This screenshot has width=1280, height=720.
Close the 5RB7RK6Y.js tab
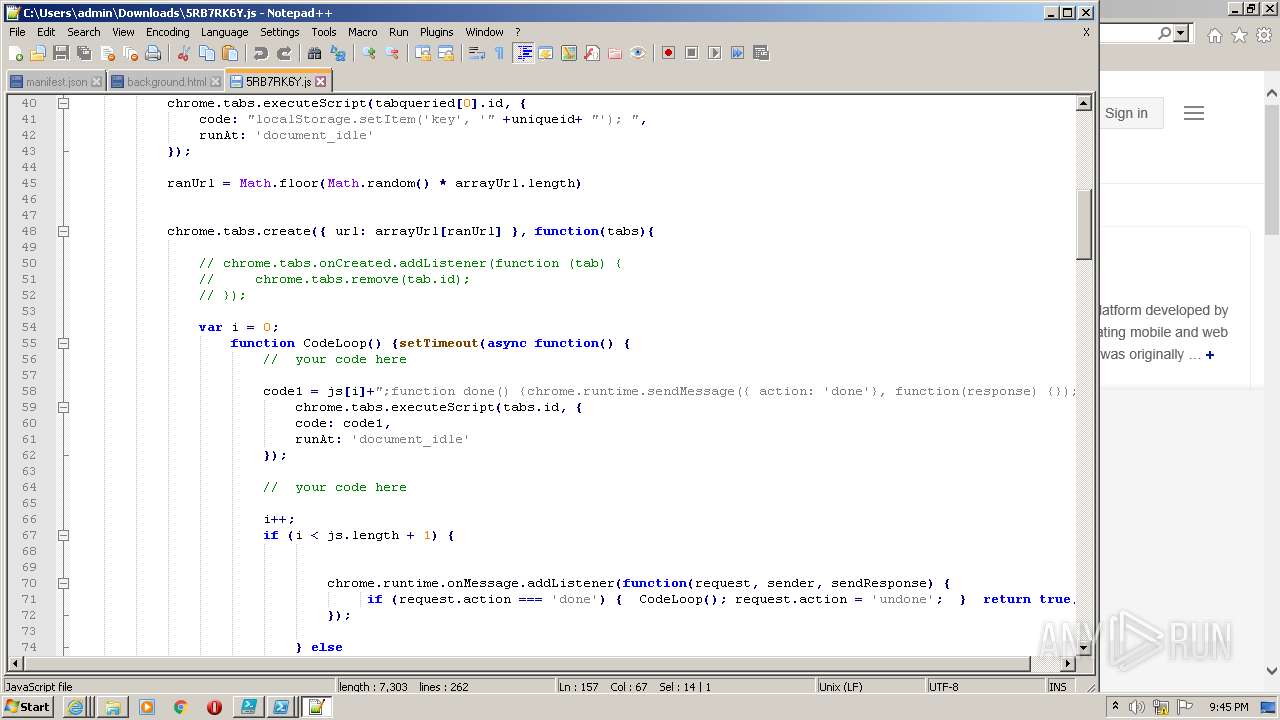(x=321, y=82)
